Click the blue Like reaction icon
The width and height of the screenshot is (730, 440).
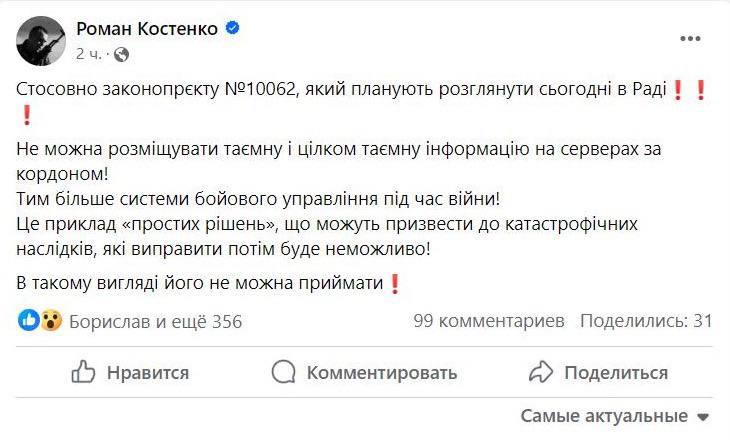29,321
